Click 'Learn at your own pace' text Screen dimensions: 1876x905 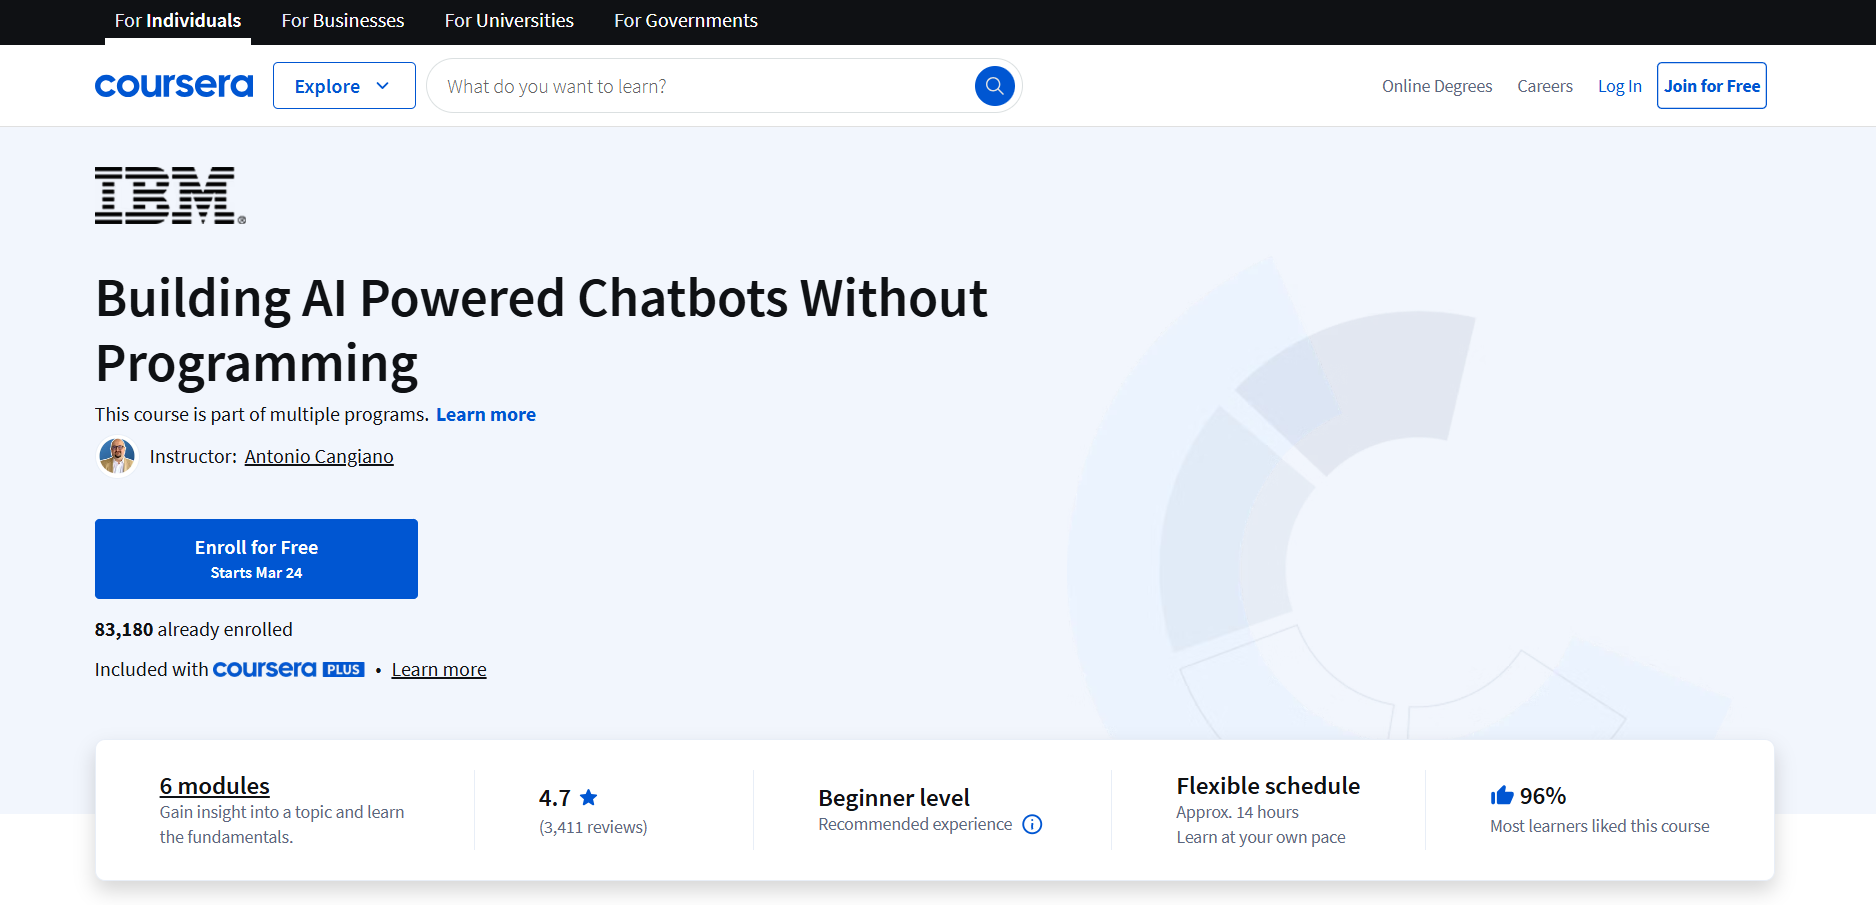click(1261, 837)
